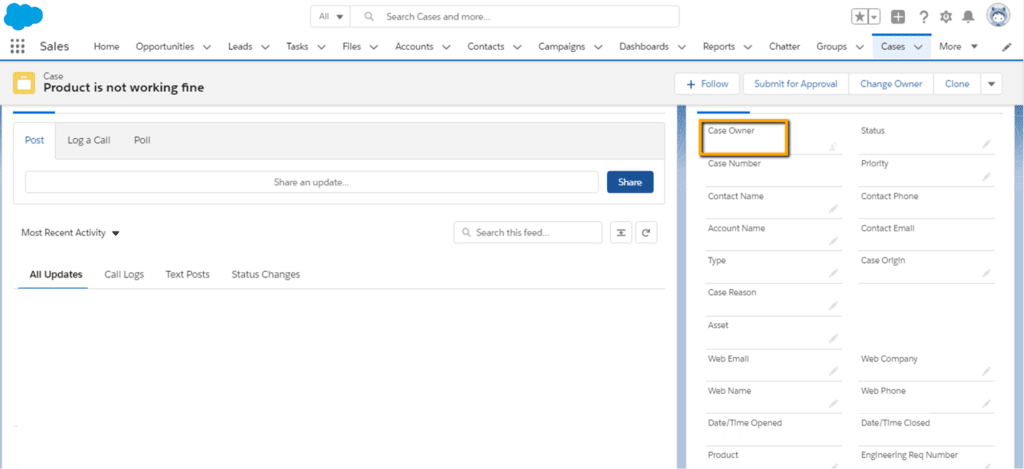Screen dimensions: 1024x469
Task: Open the Setup gear icon
Action: [x=945, y=17]
